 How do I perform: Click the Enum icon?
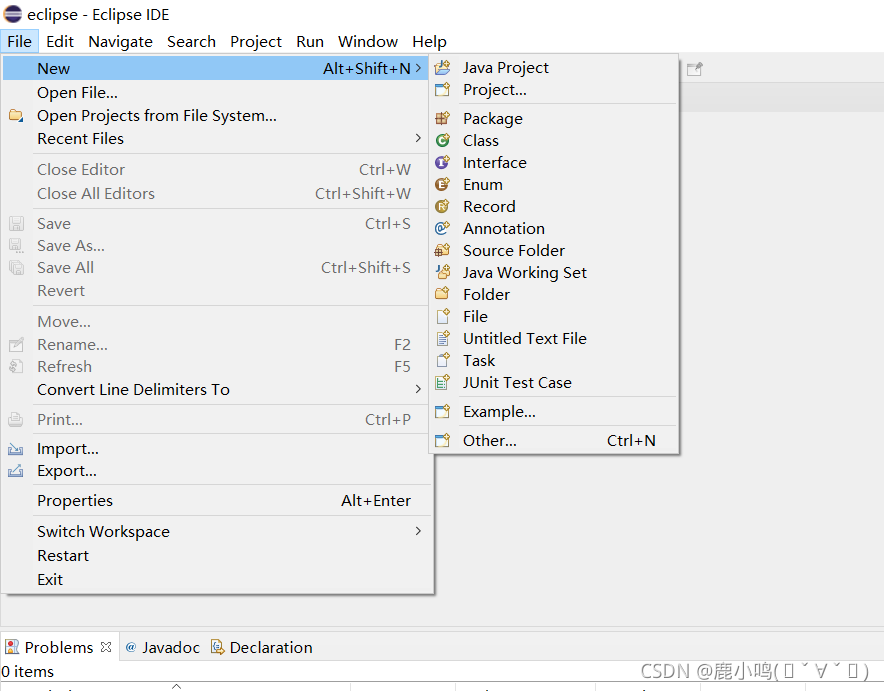[x=443, y=184]
